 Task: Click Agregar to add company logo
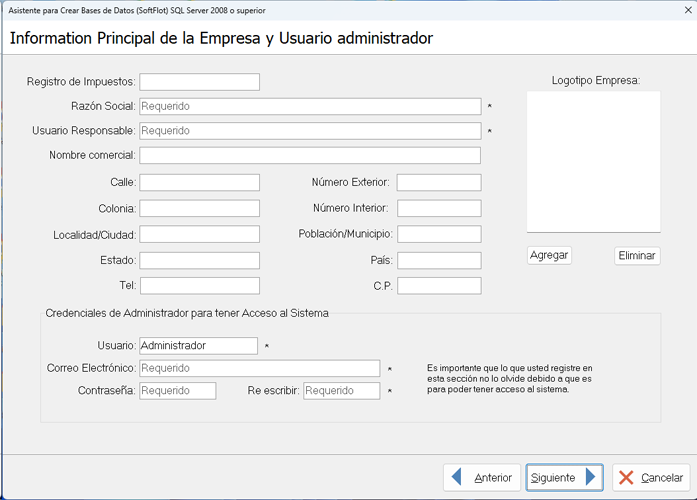[549, 255]
